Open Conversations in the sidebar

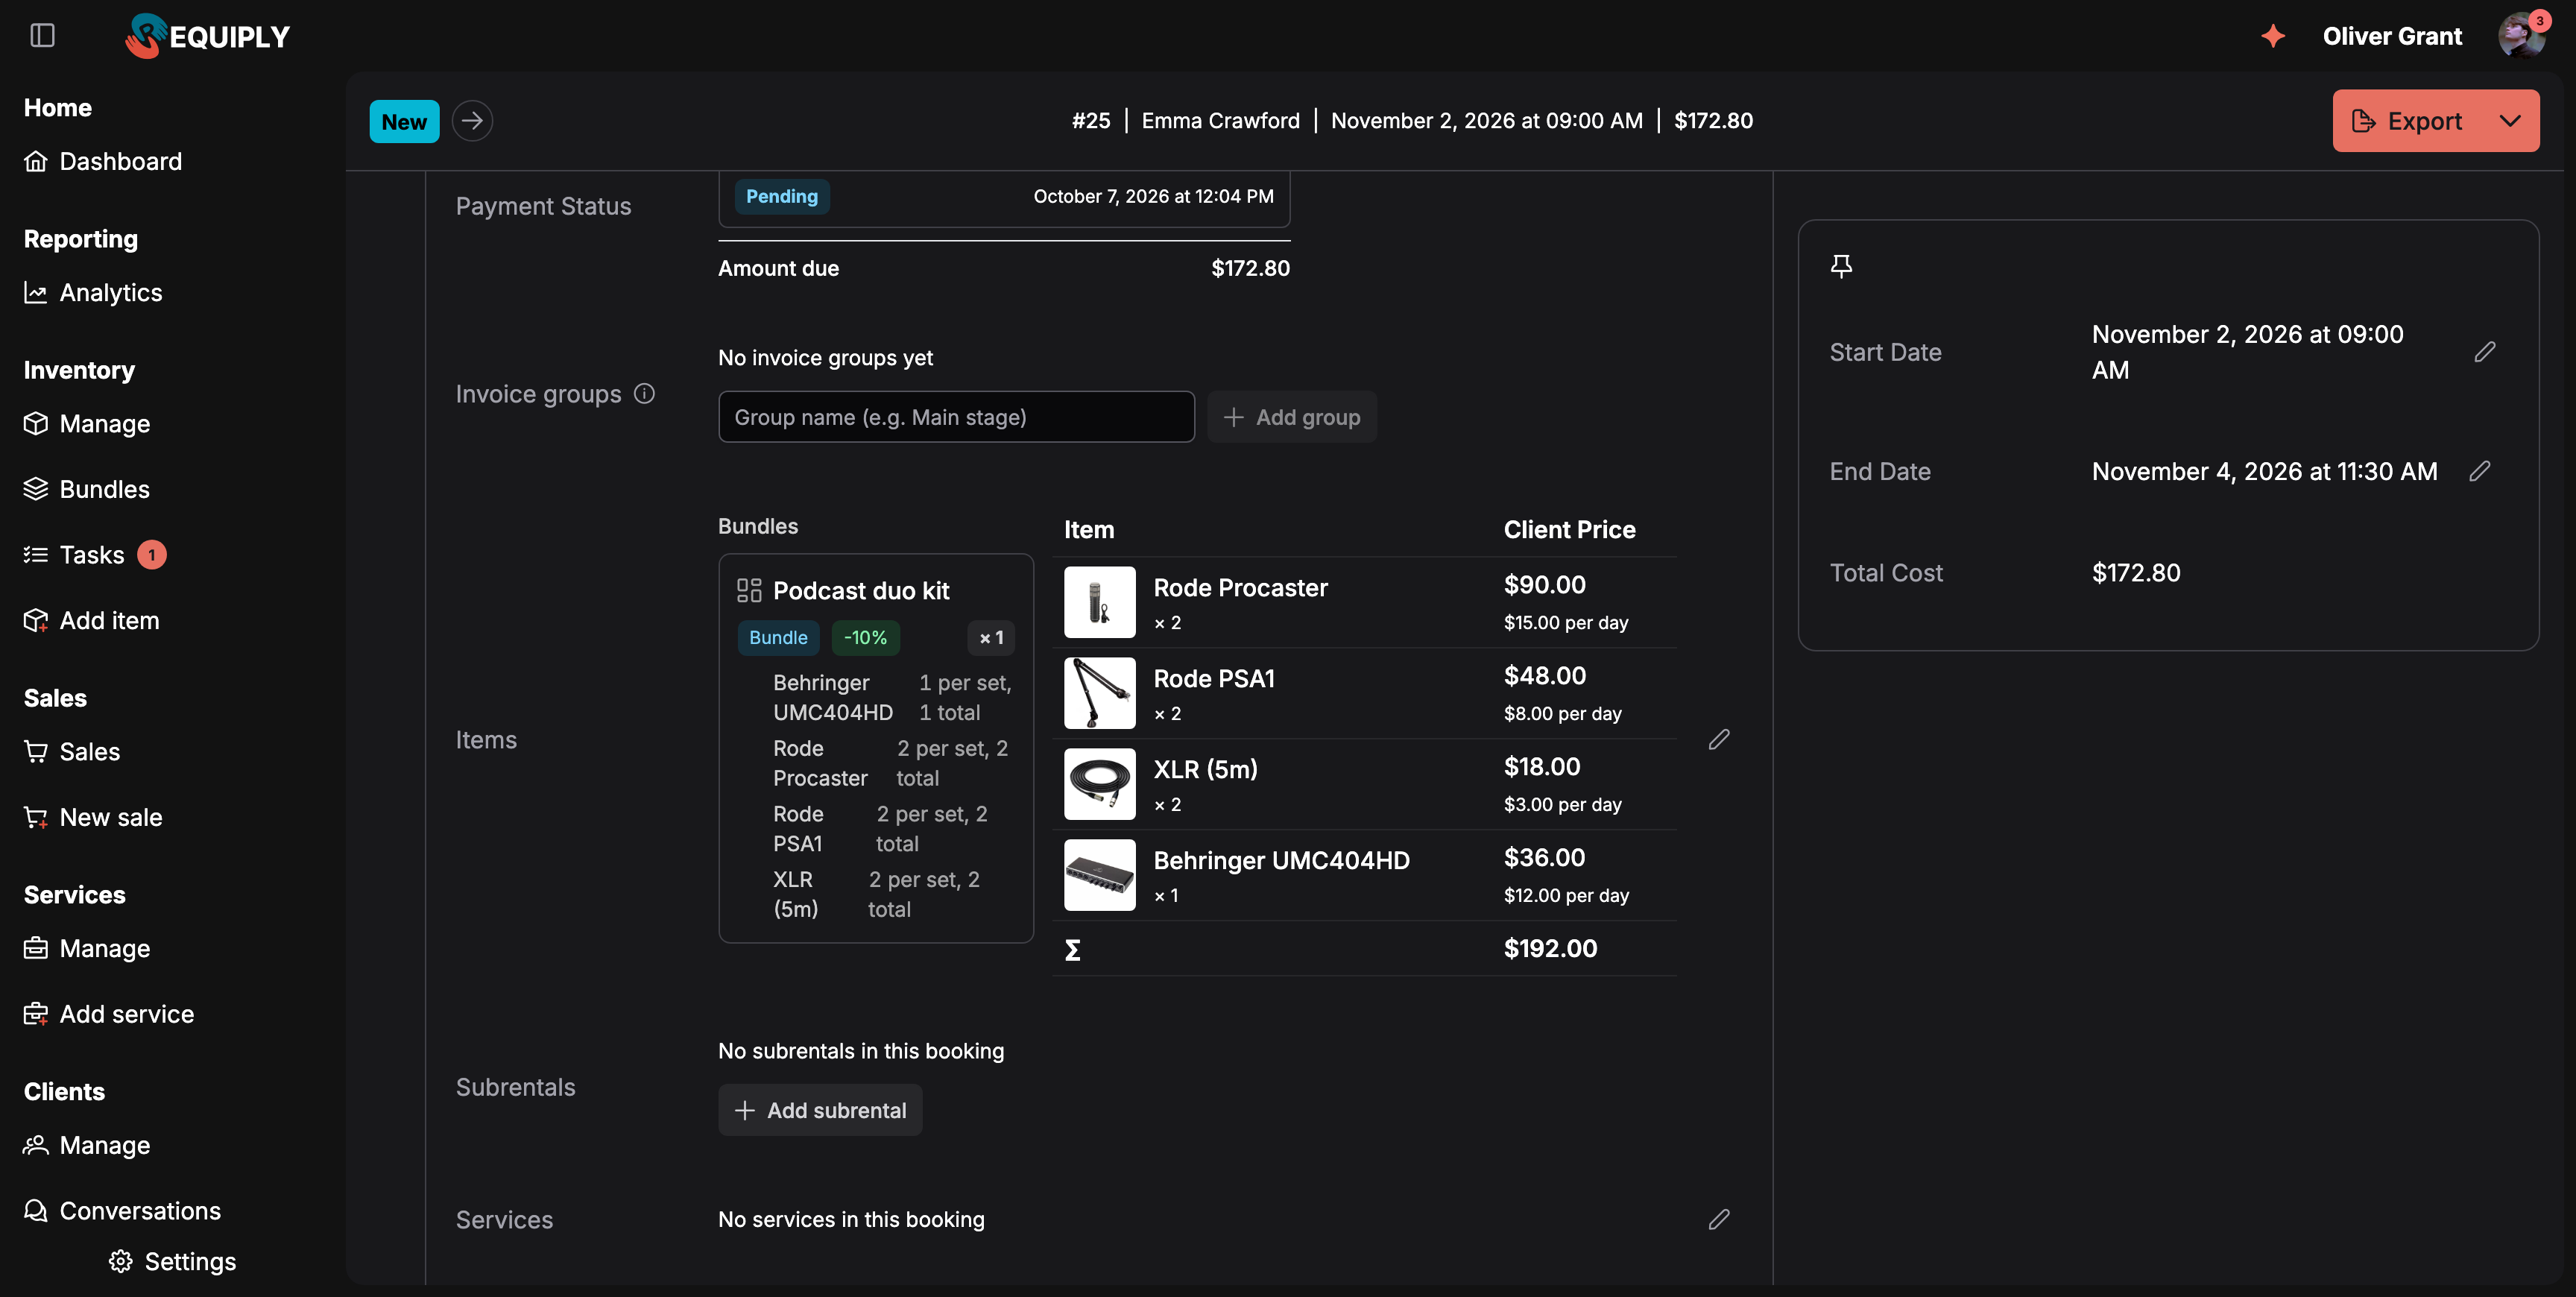pyautogui.click(x=122, y=1210)
